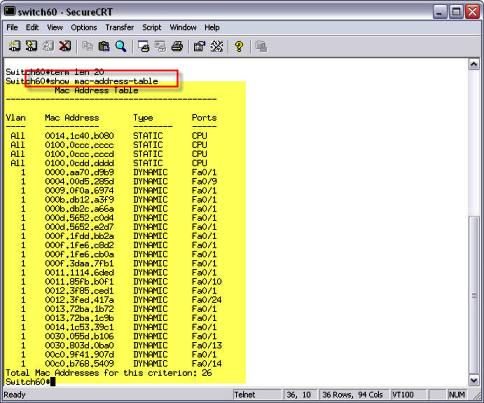Open the Window menu
484x403 pixels.
pyautogui.click(x=183, y=27)
